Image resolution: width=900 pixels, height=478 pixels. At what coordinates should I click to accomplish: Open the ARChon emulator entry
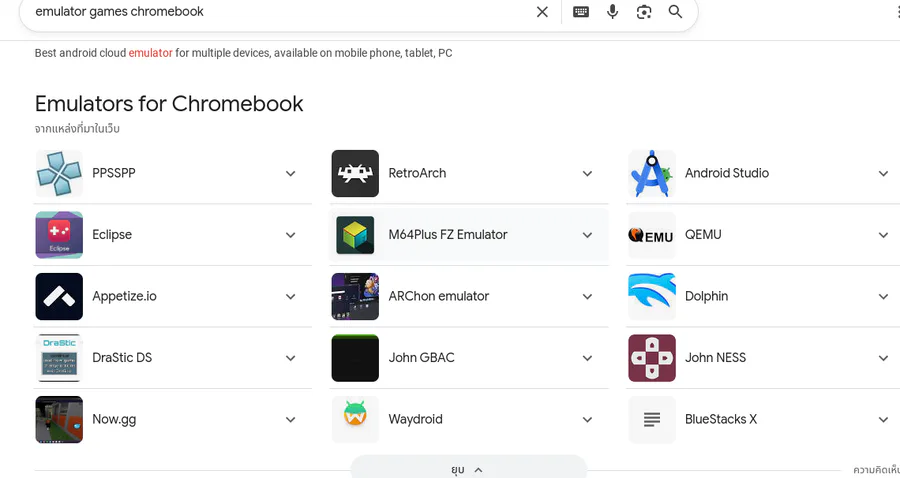(x=469, y=296)
